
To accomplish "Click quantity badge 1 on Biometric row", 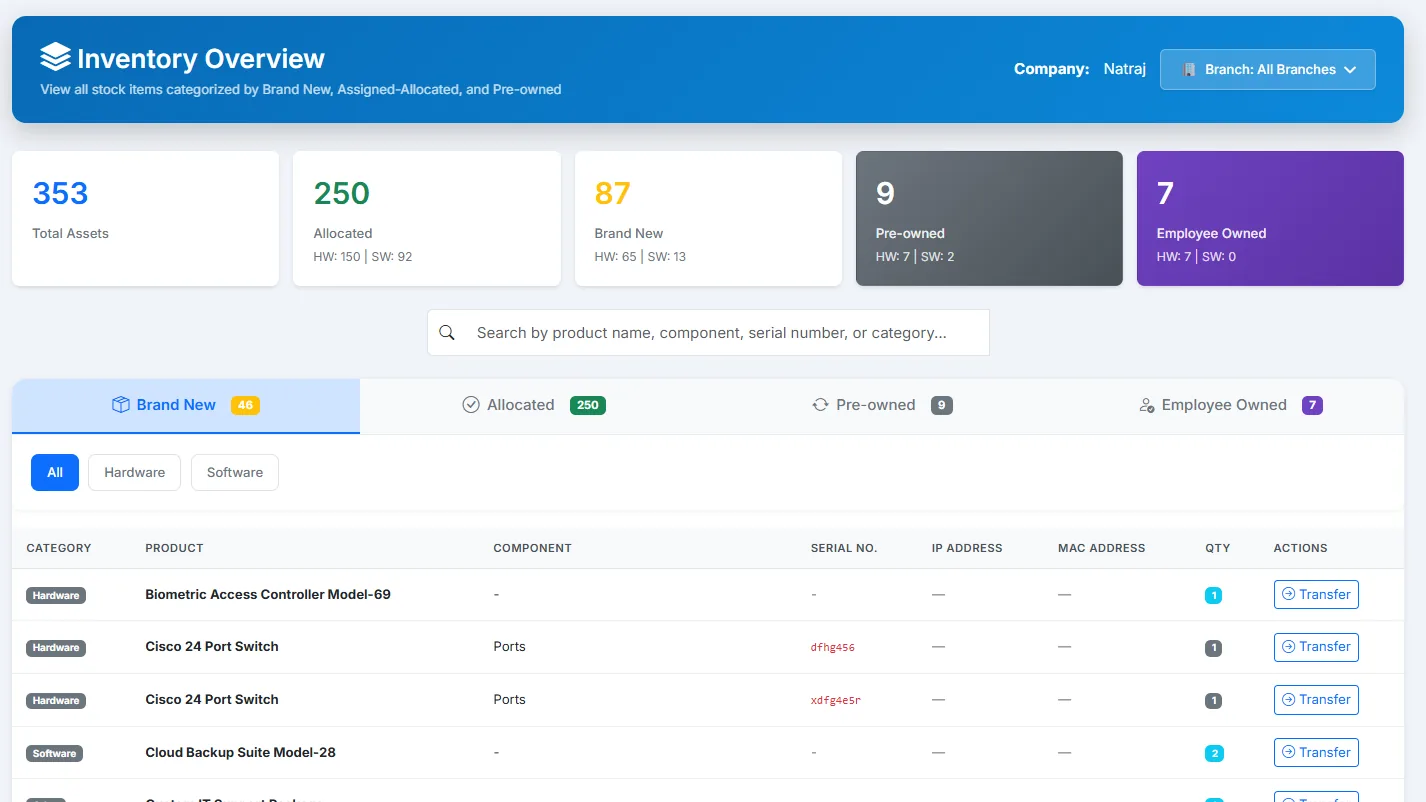I will [1214, 595].
